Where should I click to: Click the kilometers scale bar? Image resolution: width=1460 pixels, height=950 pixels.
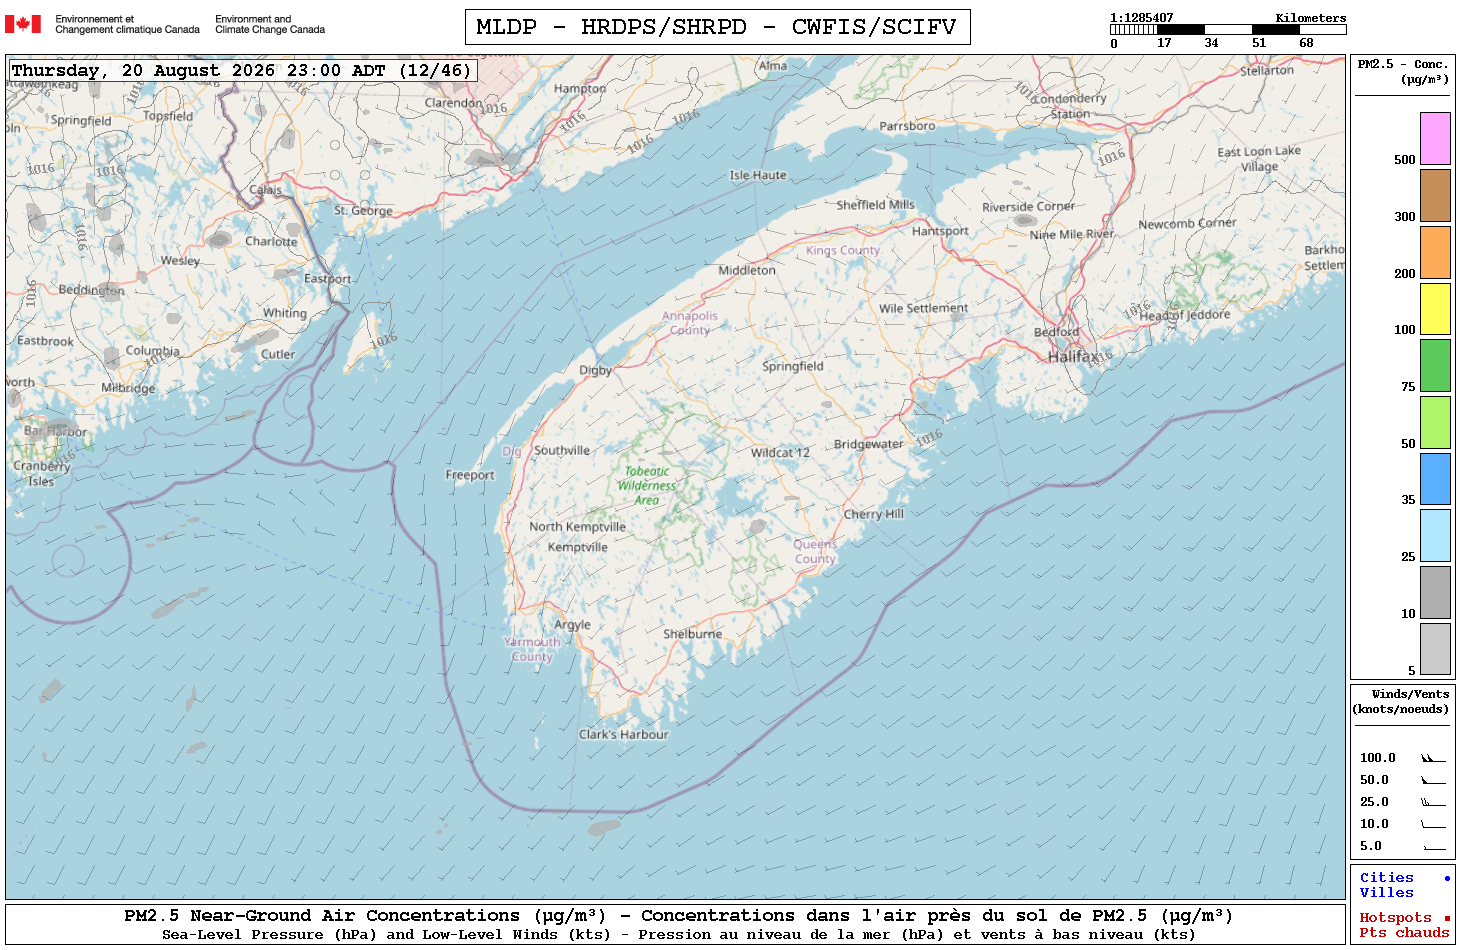(x=1228, y=30)
